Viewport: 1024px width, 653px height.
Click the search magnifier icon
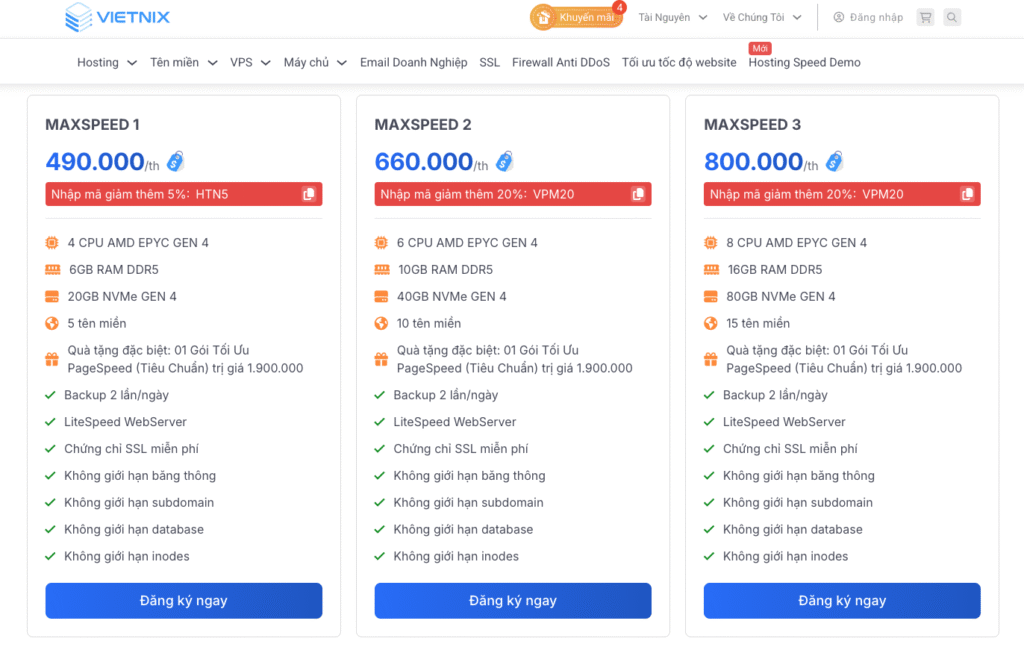(952, 17)
